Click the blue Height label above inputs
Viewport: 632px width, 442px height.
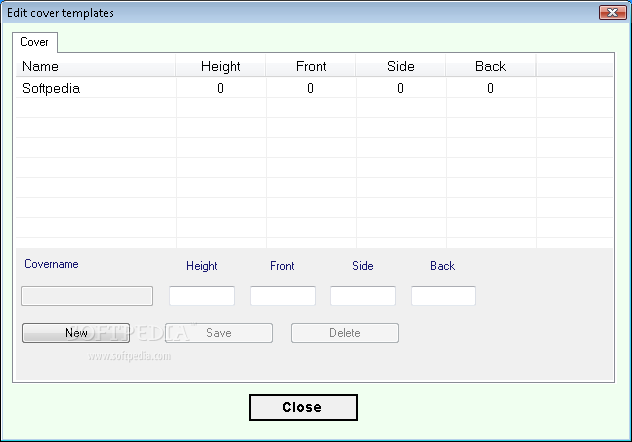click(x=202, y=266)
